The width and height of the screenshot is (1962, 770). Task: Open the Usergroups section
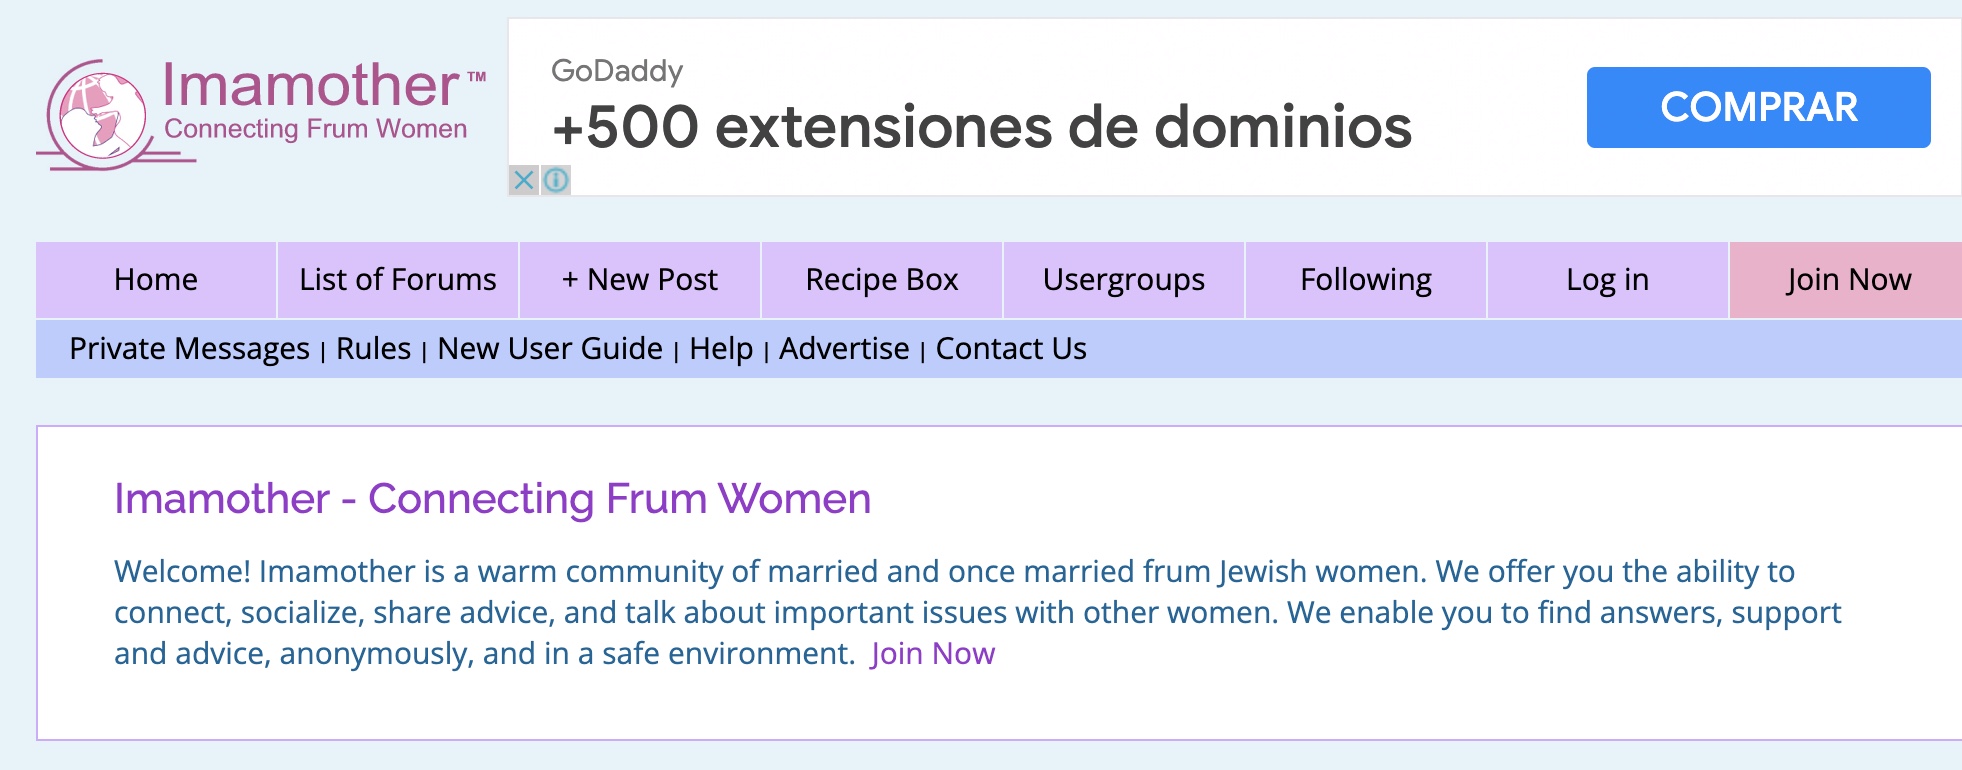click(x=1123, y=280)
